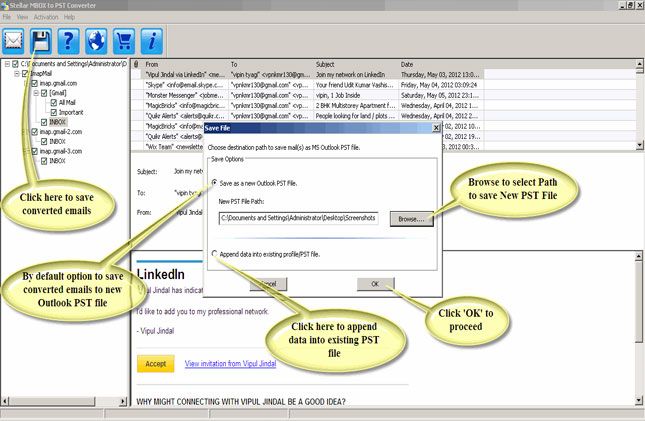
Task: Click the New PST File Path field
Action: coord(299,218)
